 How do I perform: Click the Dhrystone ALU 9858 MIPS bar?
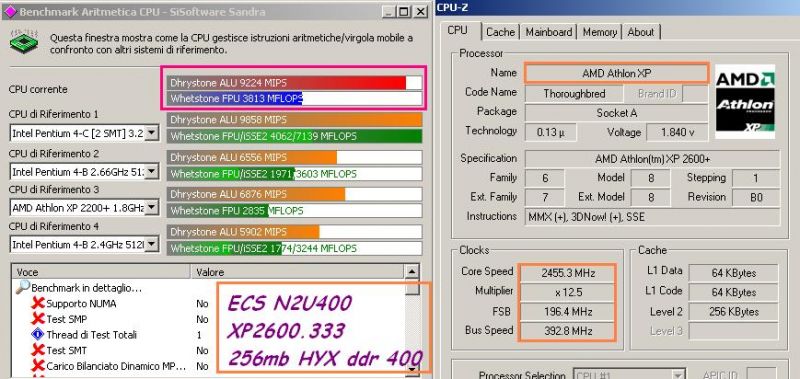pos(294,119)
